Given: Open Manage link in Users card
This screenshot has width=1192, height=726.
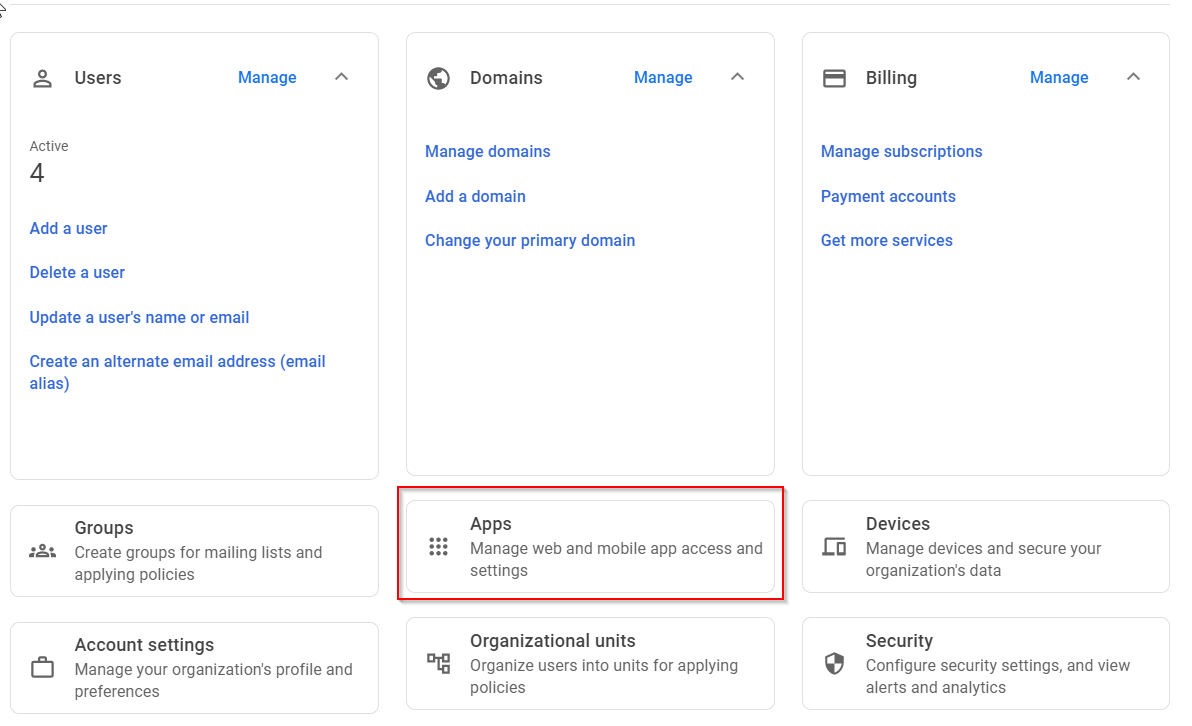Looking at the screenshot, I should 267,78.
